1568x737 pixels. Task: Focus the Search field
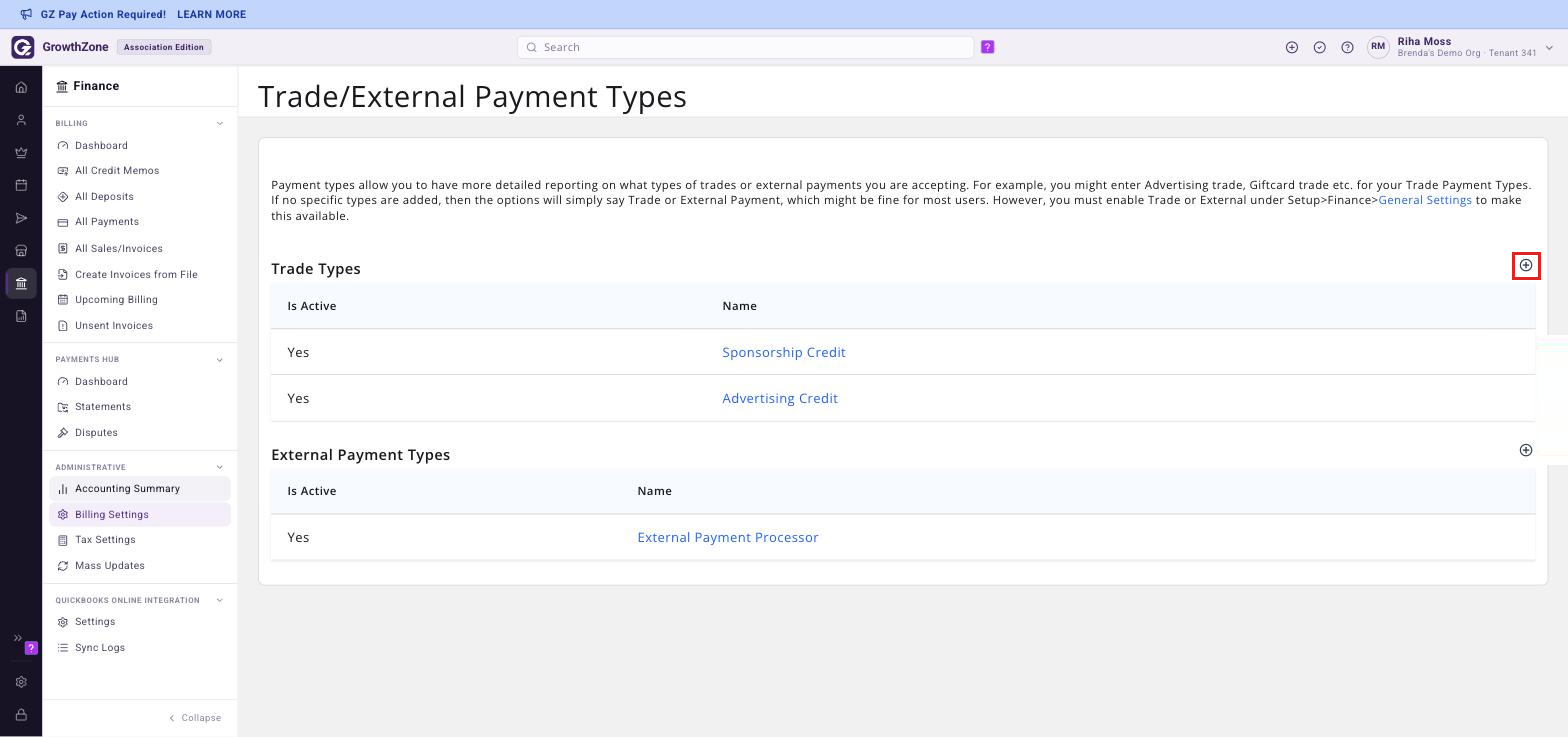pos(746,47)
